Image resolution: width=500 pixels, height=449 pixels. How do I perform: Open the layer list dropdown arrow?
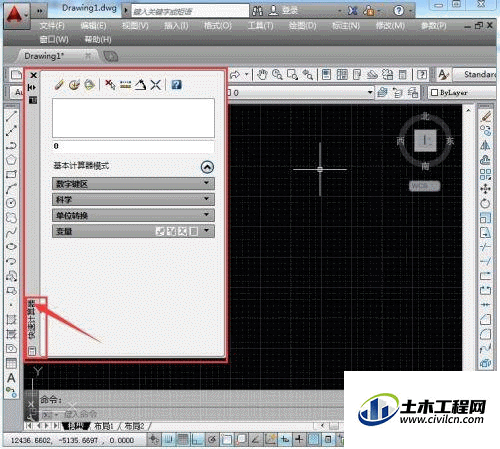click(x=370, y=92)
